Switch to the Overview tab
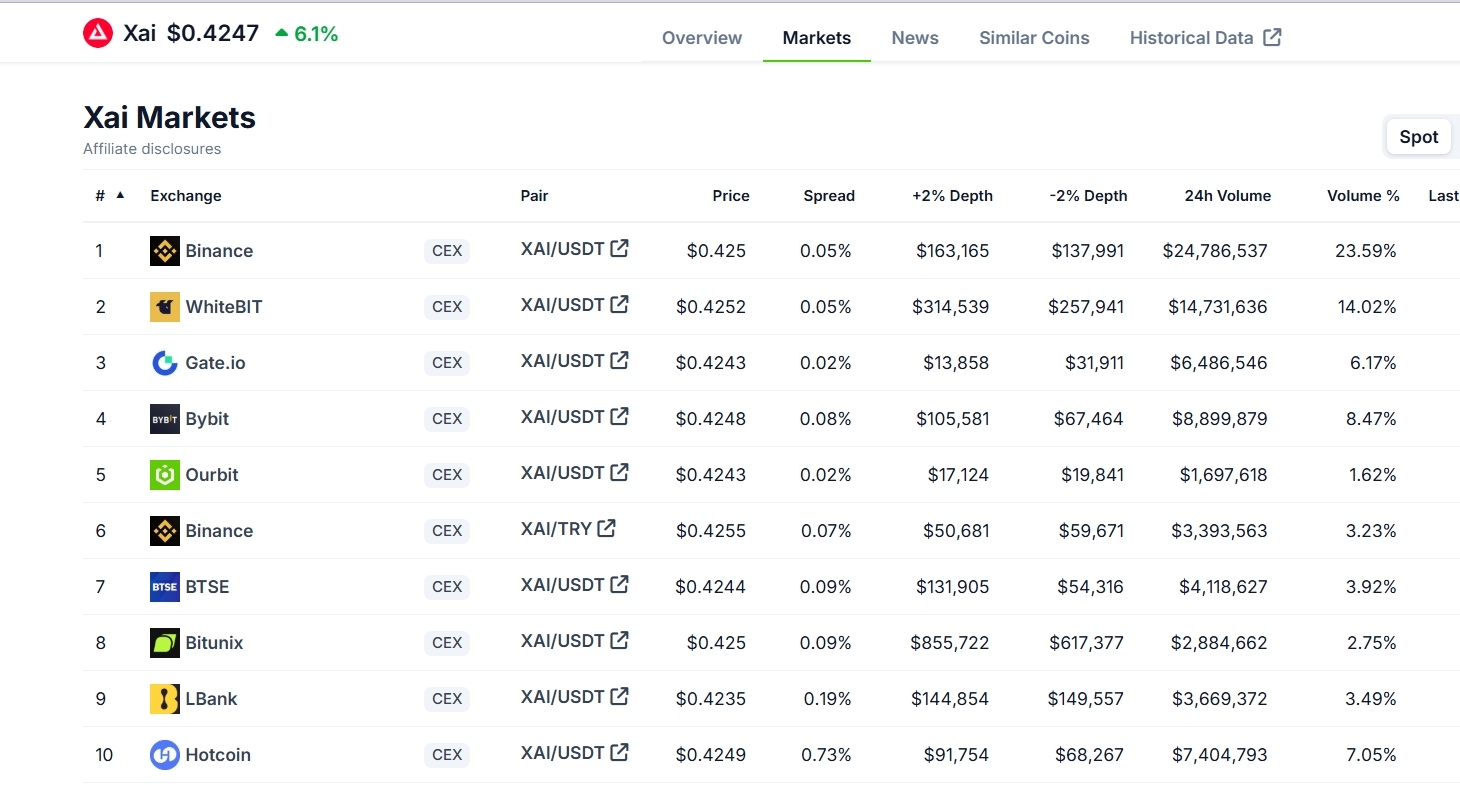Screen dimensions: 1460x785 (x=702, y=38)
